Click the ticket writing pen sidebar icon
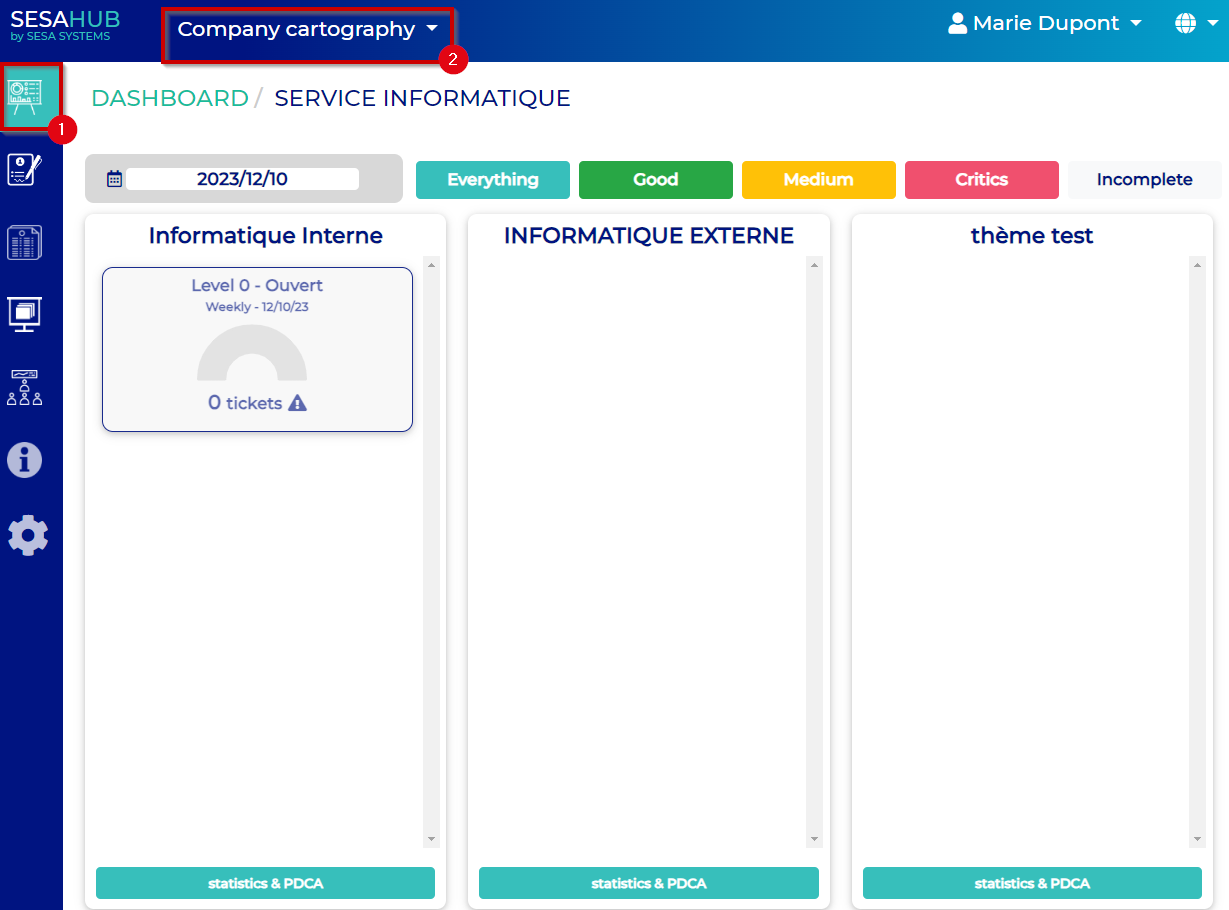The height and width of the screenshot is (910, 1229). click(x=25, y=169)
